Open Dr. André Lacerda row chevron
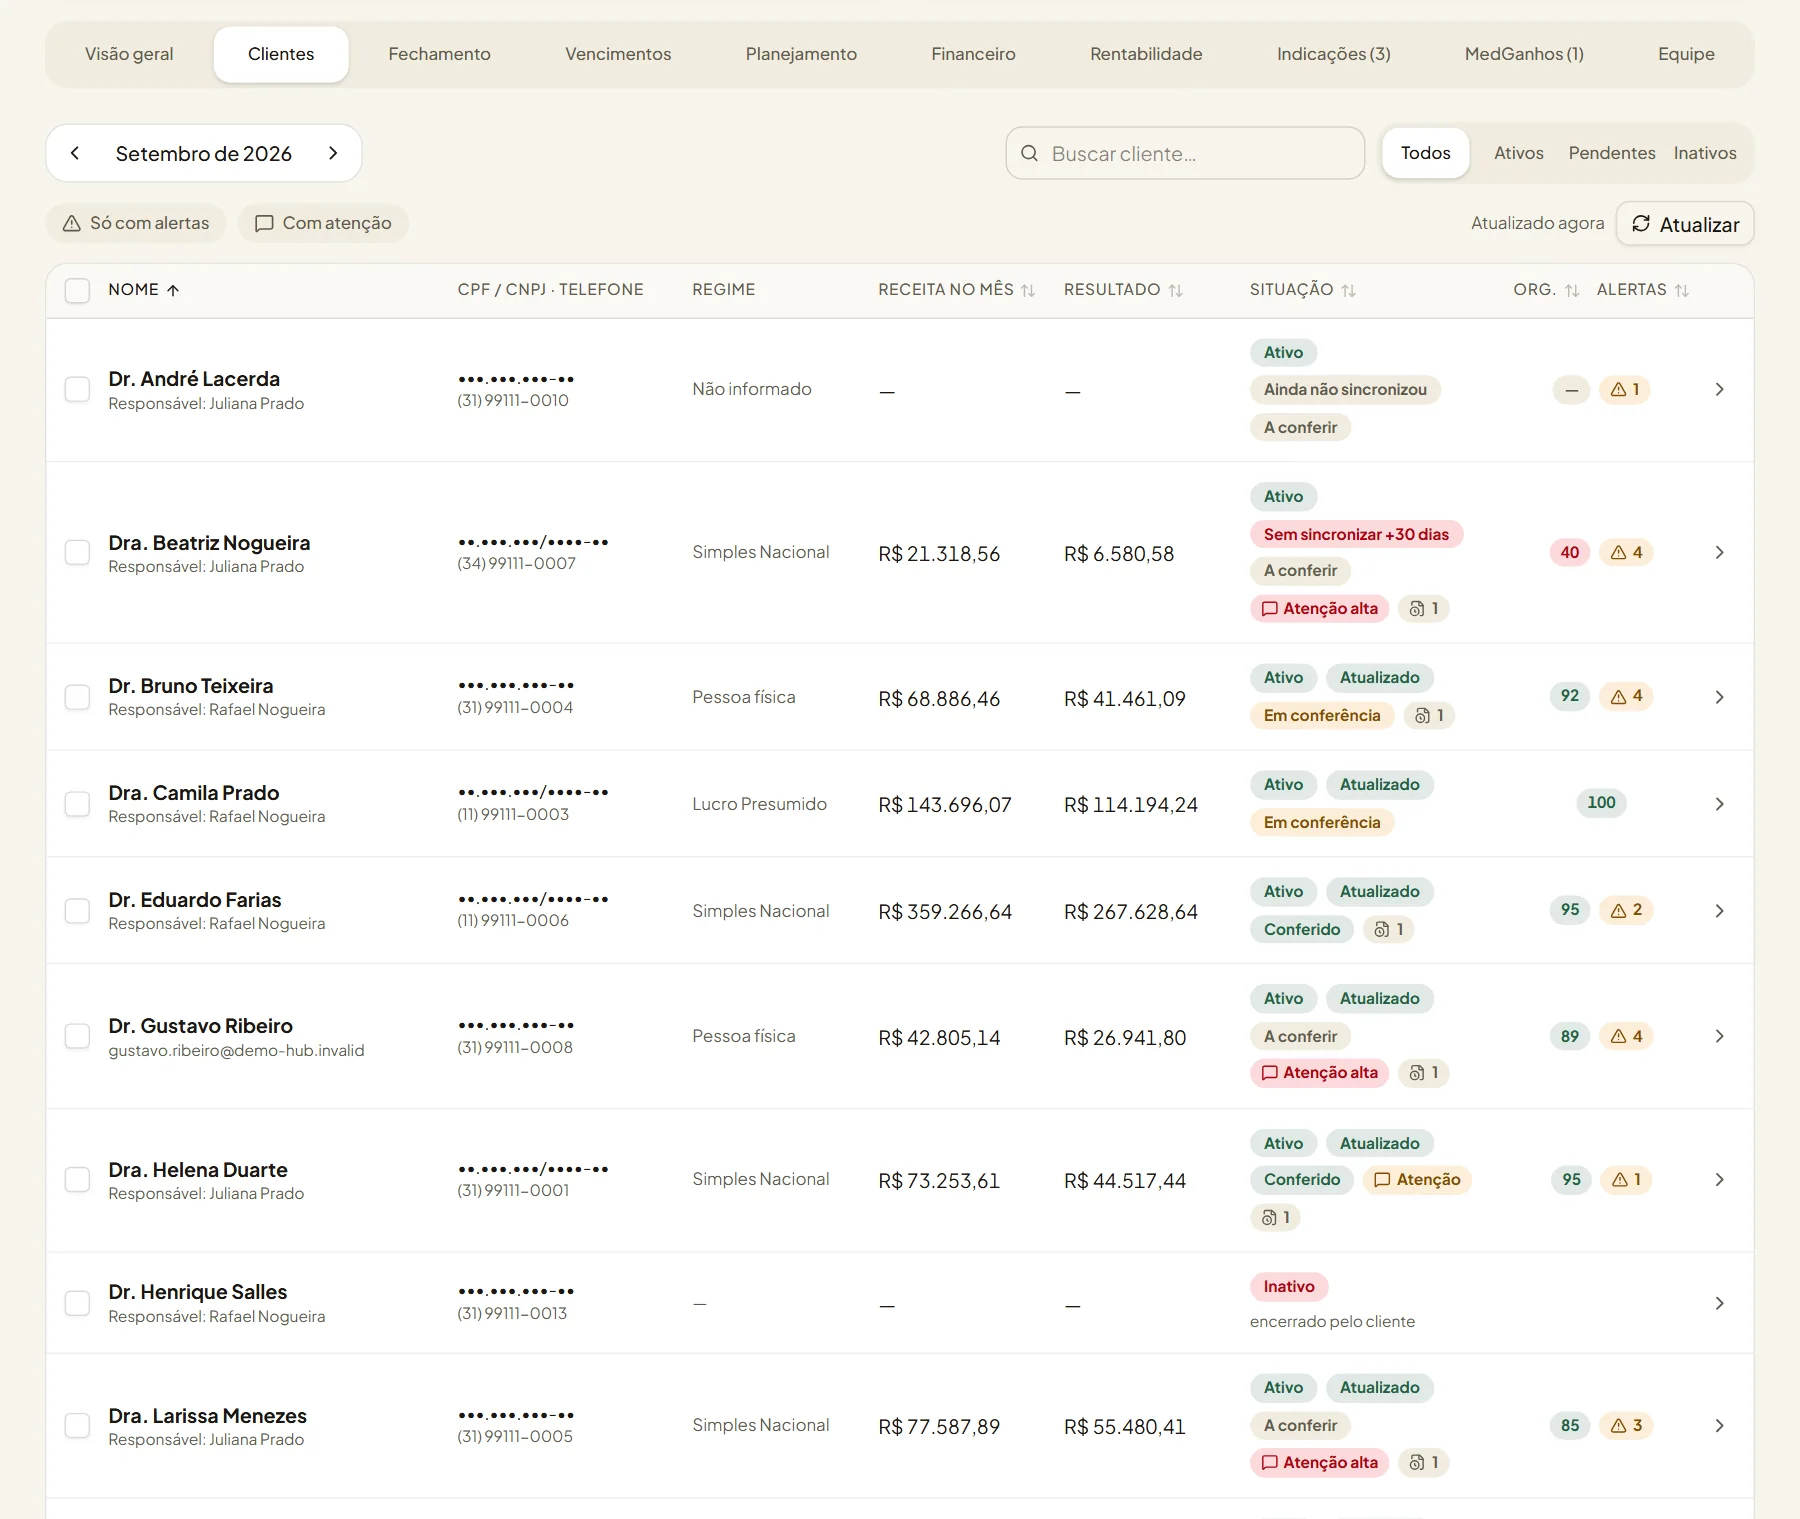Image resolution: width=1800 pixels, height=1519 pixels. click(x=1719, y=390)
